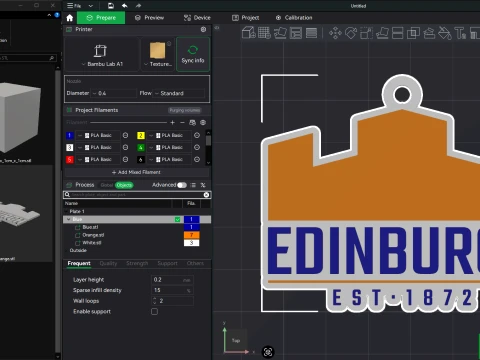Open printer settings gear icon
480x360 pixels.
[203, 29]
